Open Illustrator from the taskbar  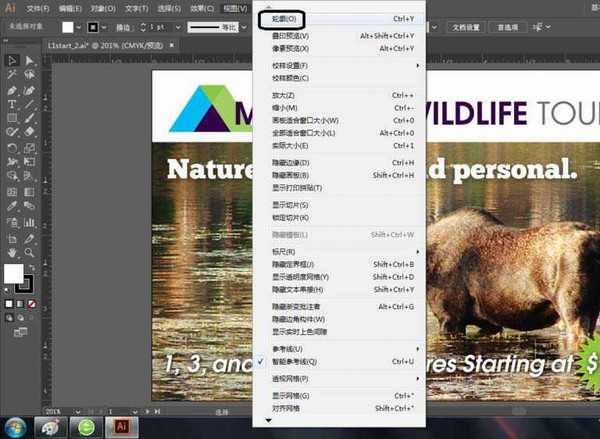122,428
